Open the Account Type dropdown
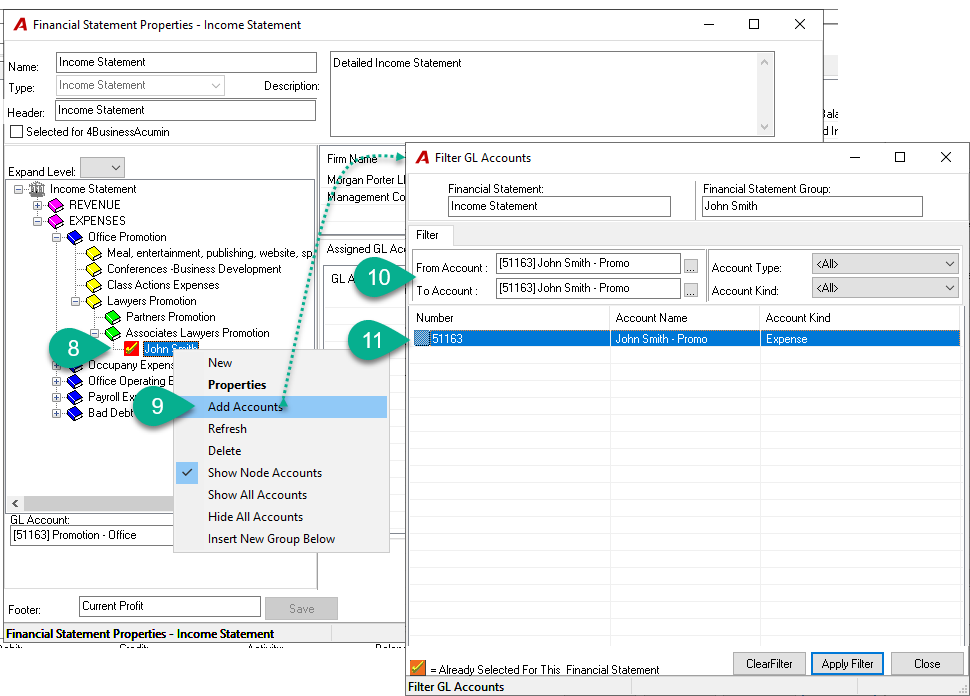This screenshot has height=696, width=970. pyautogui.click(x=885, y=264)
